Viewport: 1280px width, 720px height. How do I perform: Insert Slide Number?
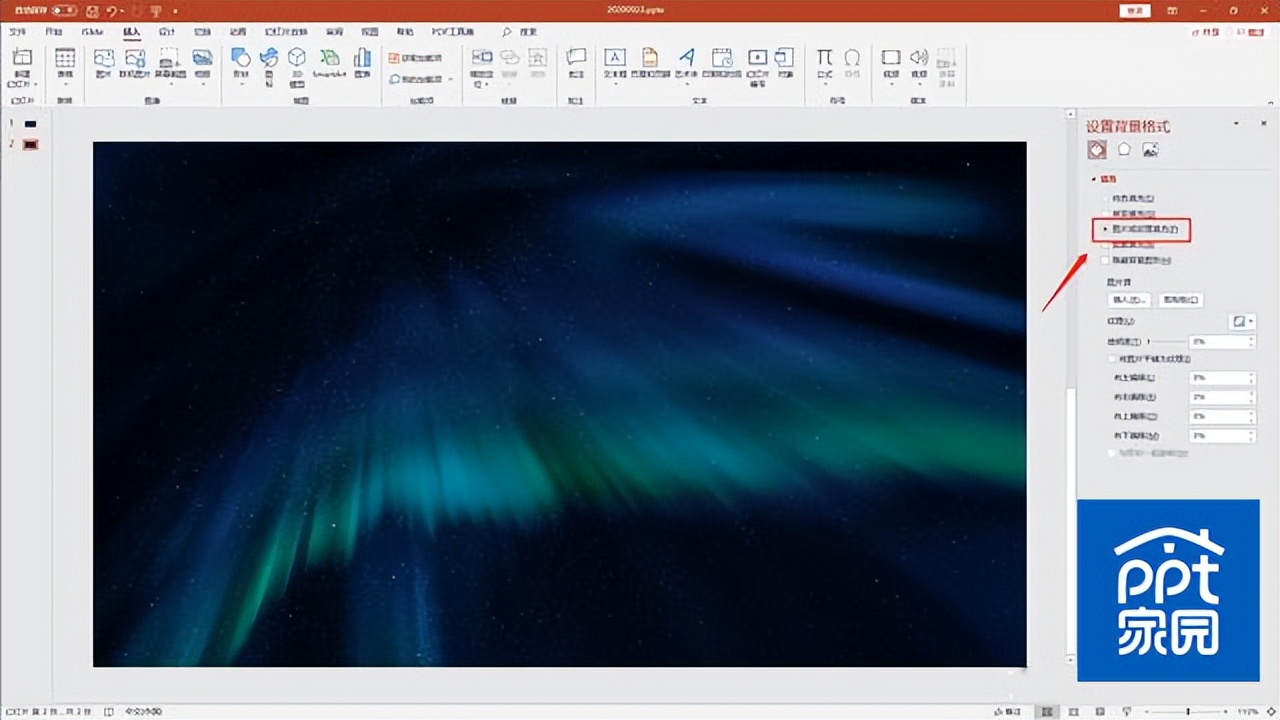click(x=757, y=57)
